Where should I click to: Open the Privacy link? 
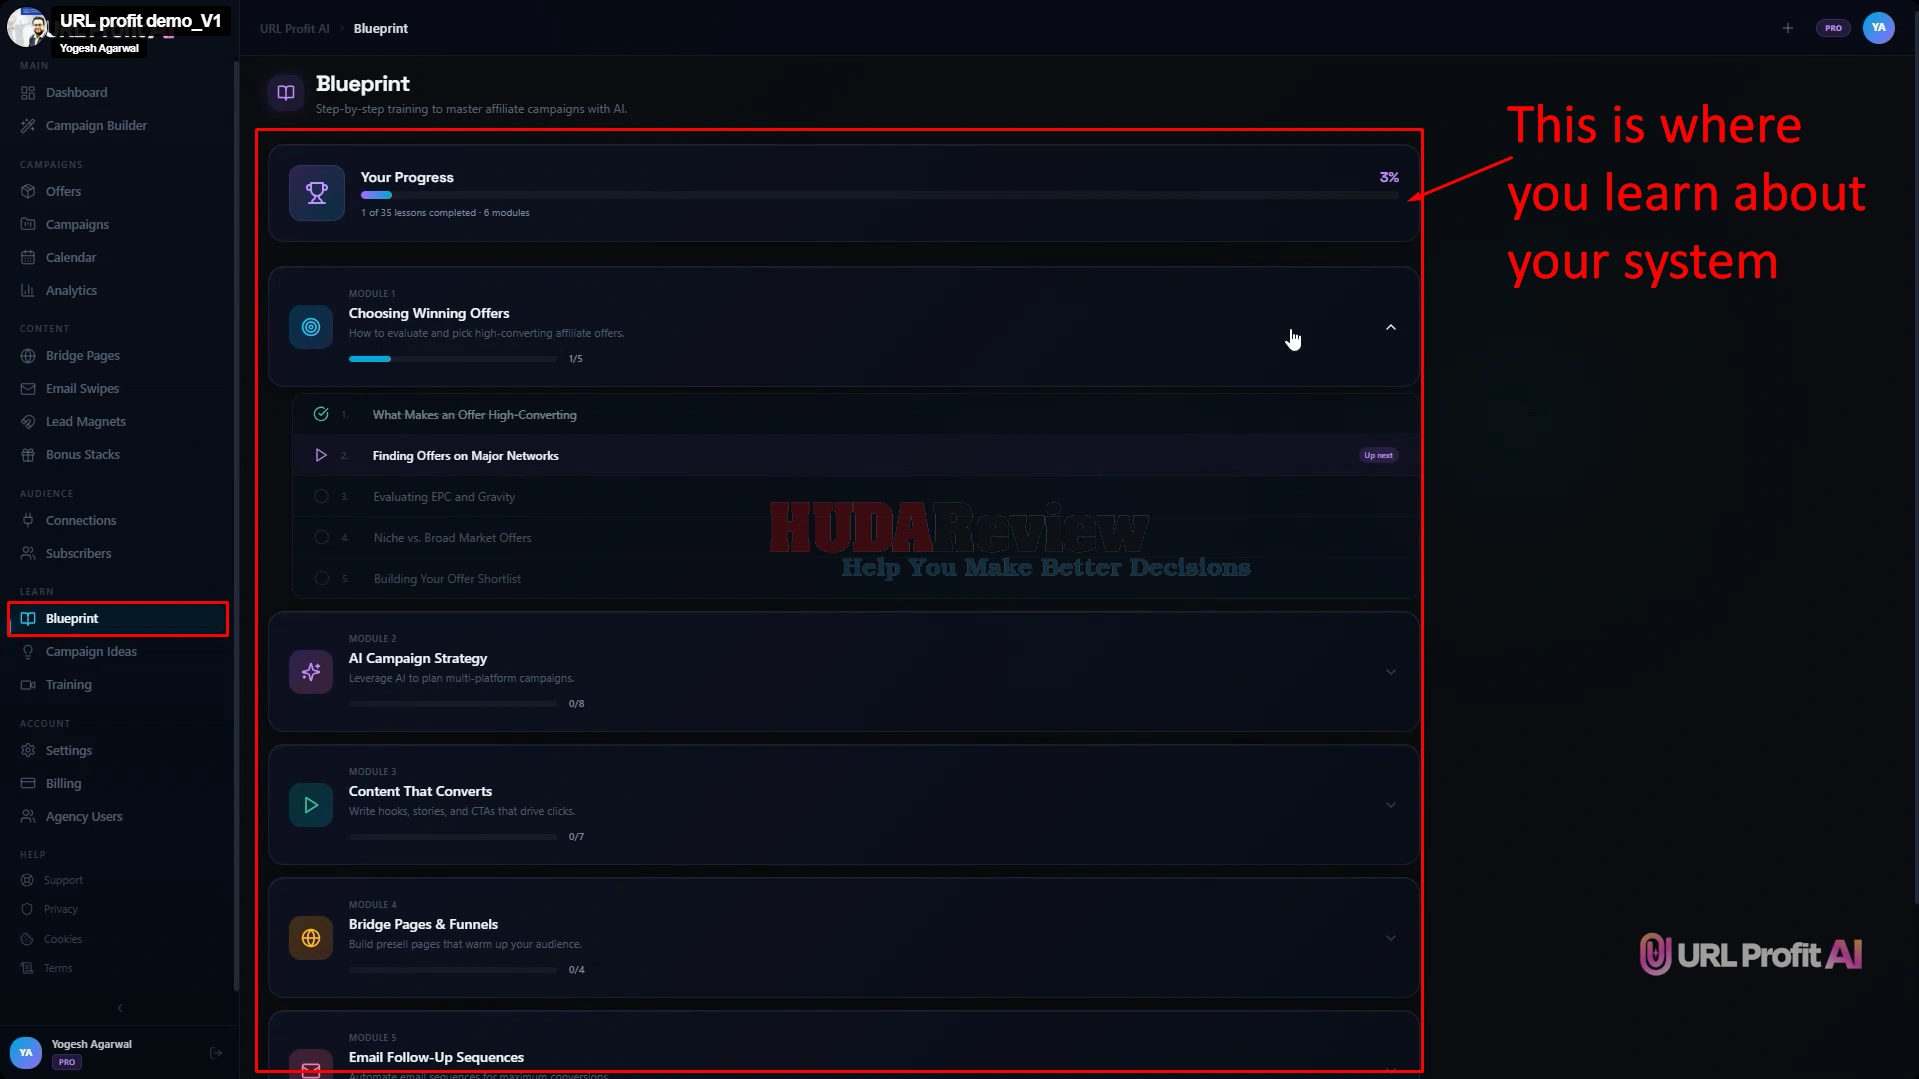(x=61, y=909)
